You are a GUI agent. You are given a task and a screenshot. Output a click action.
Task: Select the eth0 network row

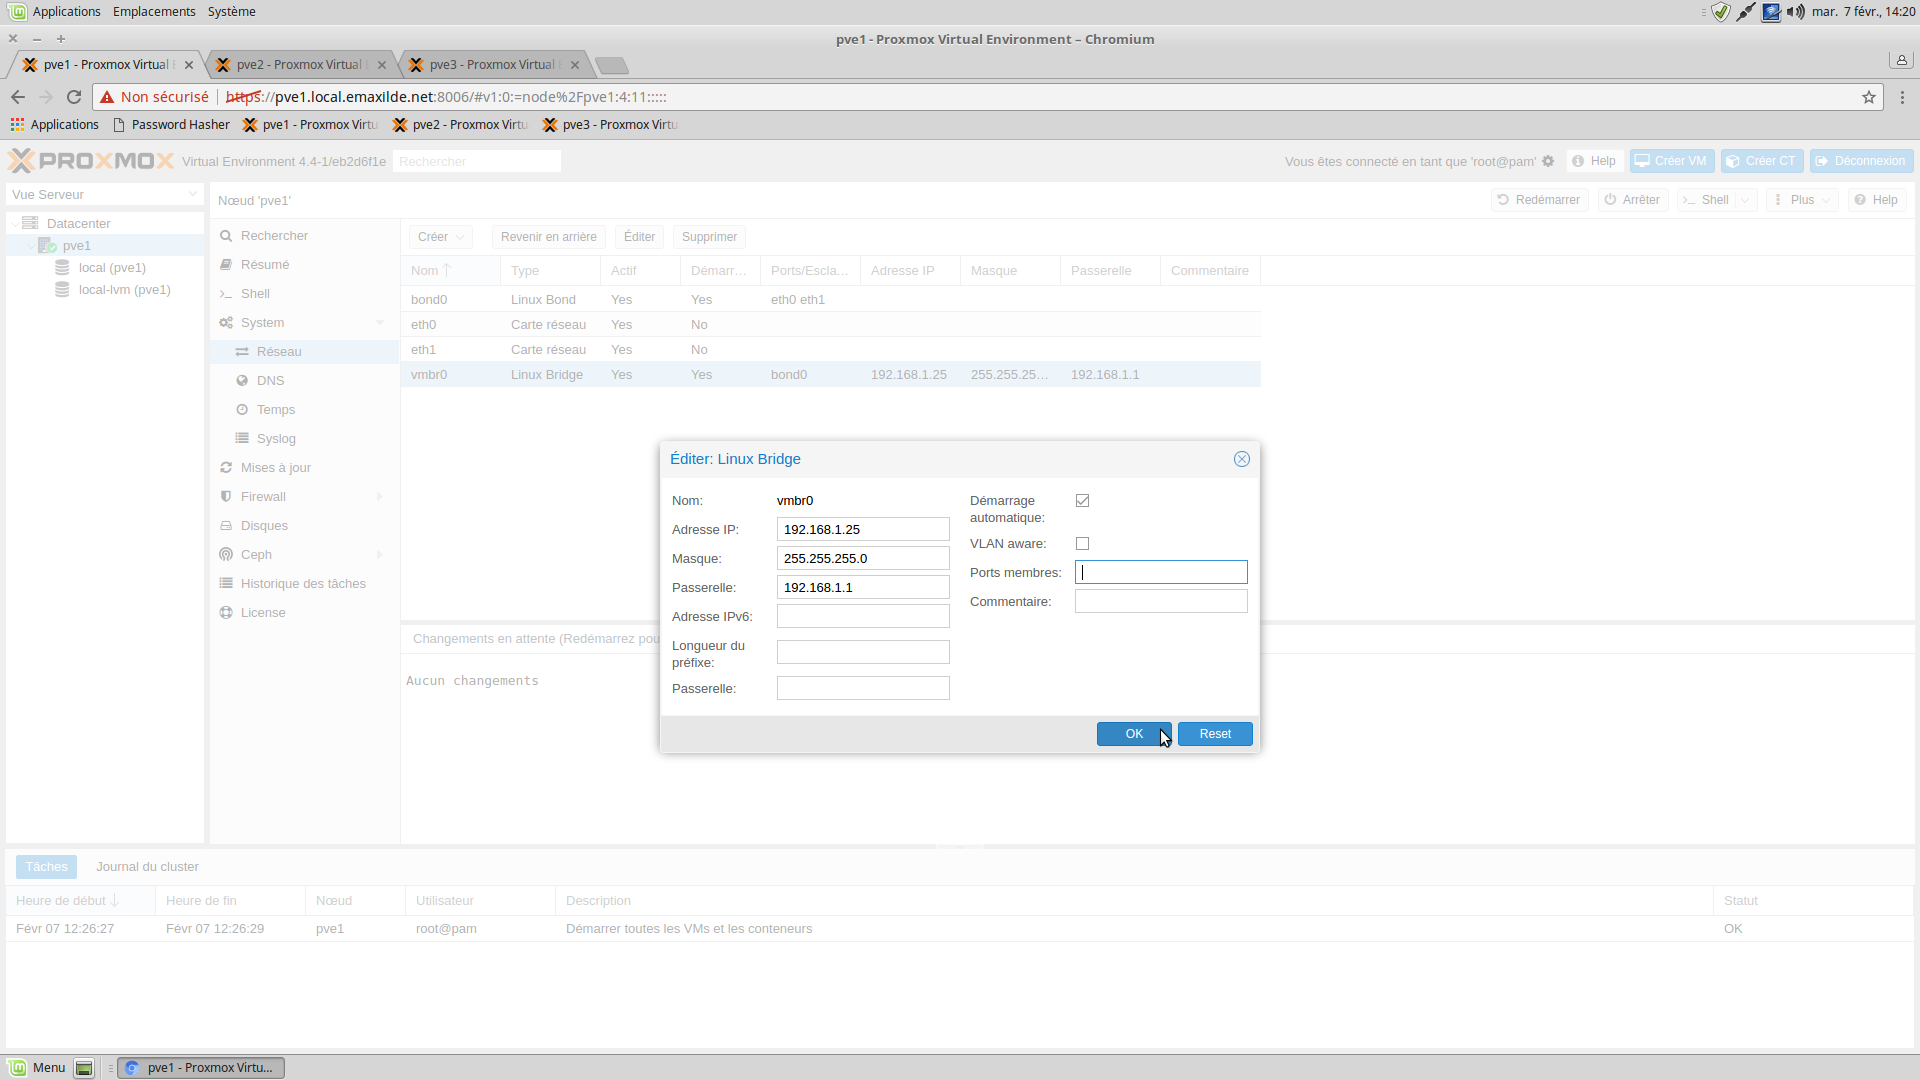point(830,325)
